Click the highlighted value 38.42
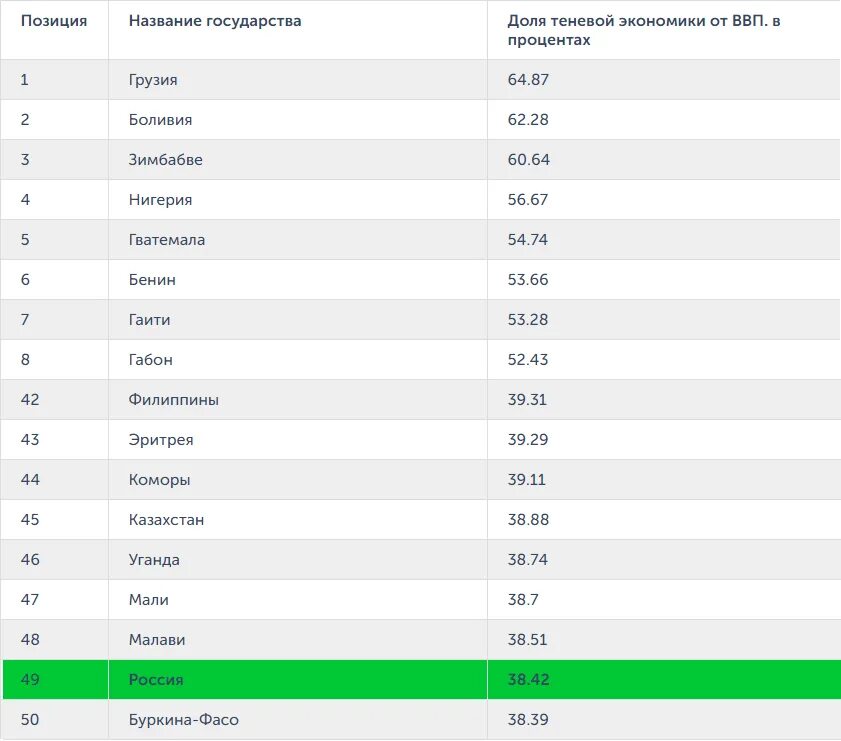This screenshot has height=741, width=841. click(528, 680)
